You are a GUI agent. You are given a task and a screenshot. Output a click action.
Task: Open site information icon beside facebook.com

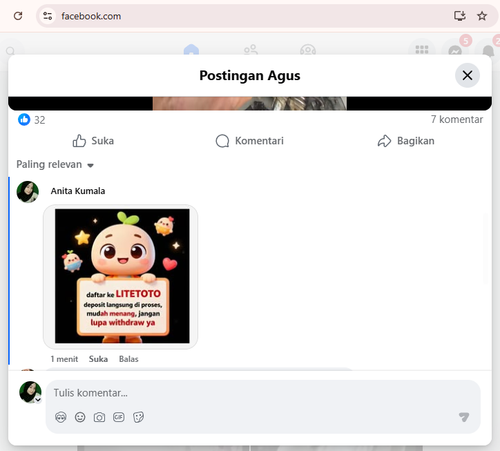pos(47,16)
